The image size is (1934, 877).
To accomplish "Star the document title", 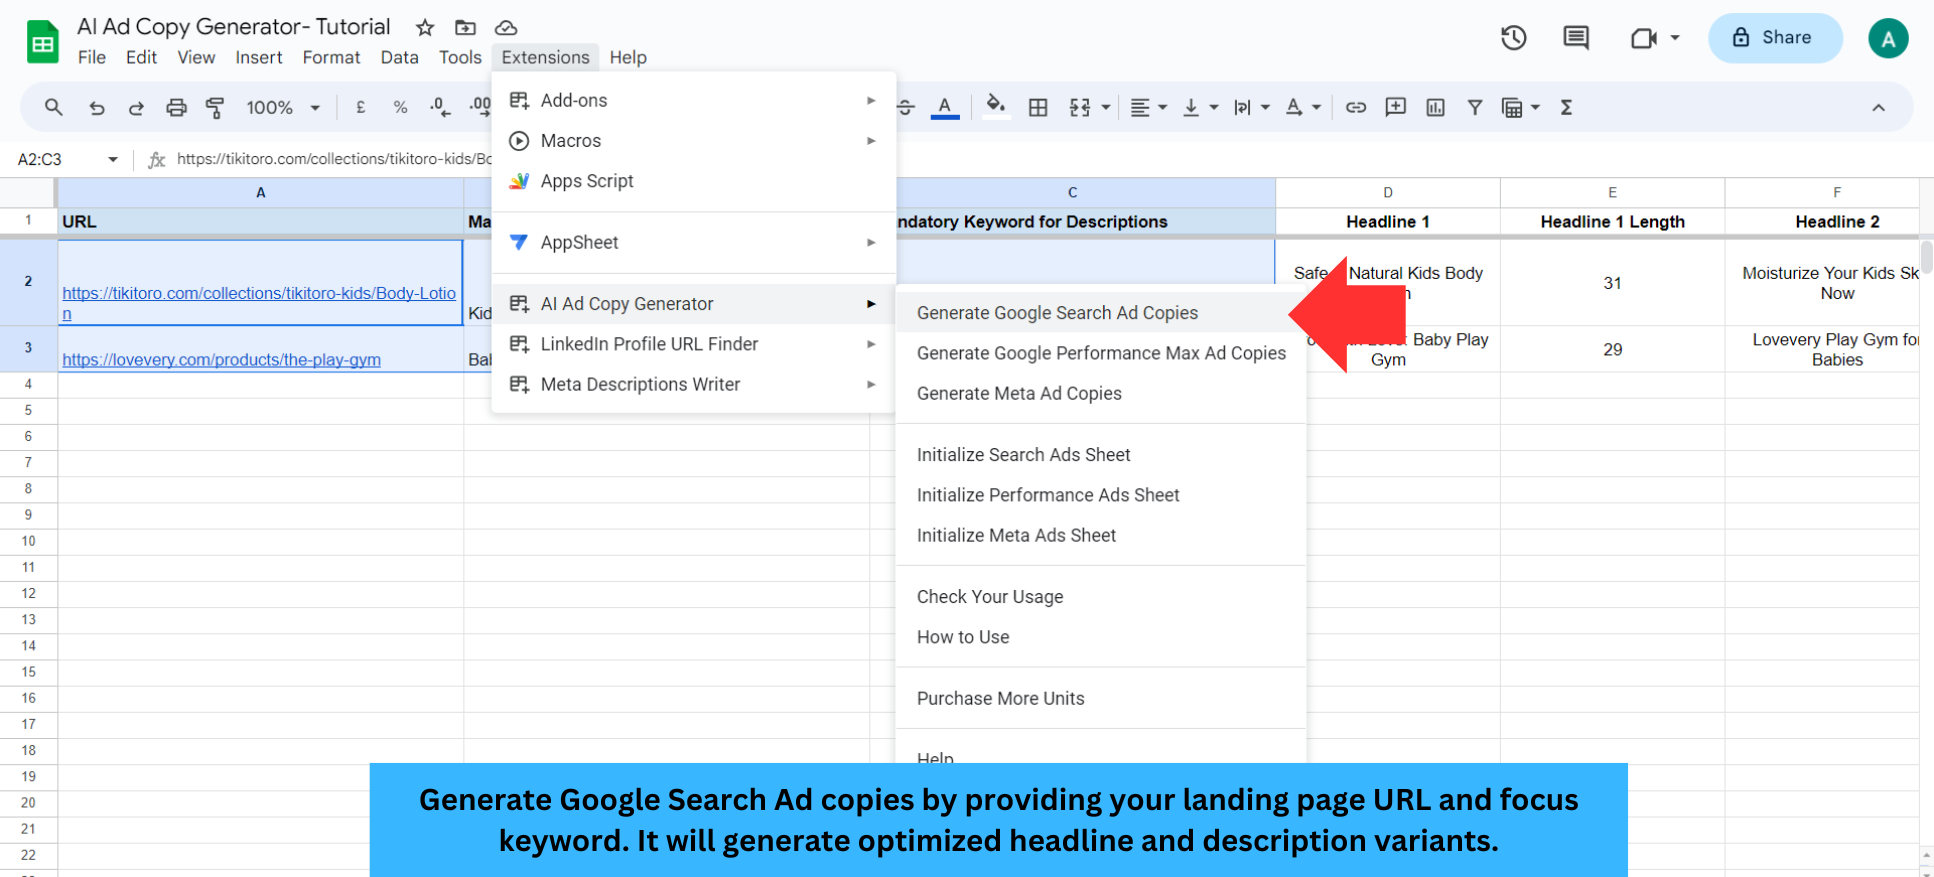I will click(x=425, y=27).
